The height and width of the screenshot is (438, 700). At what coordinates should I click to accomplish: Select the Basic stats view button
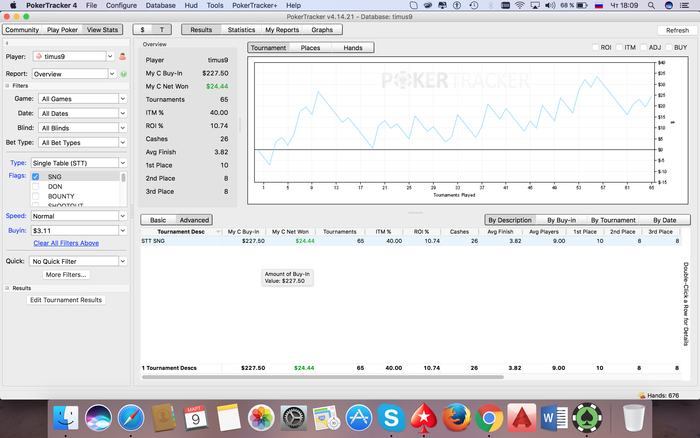point(158,220)
